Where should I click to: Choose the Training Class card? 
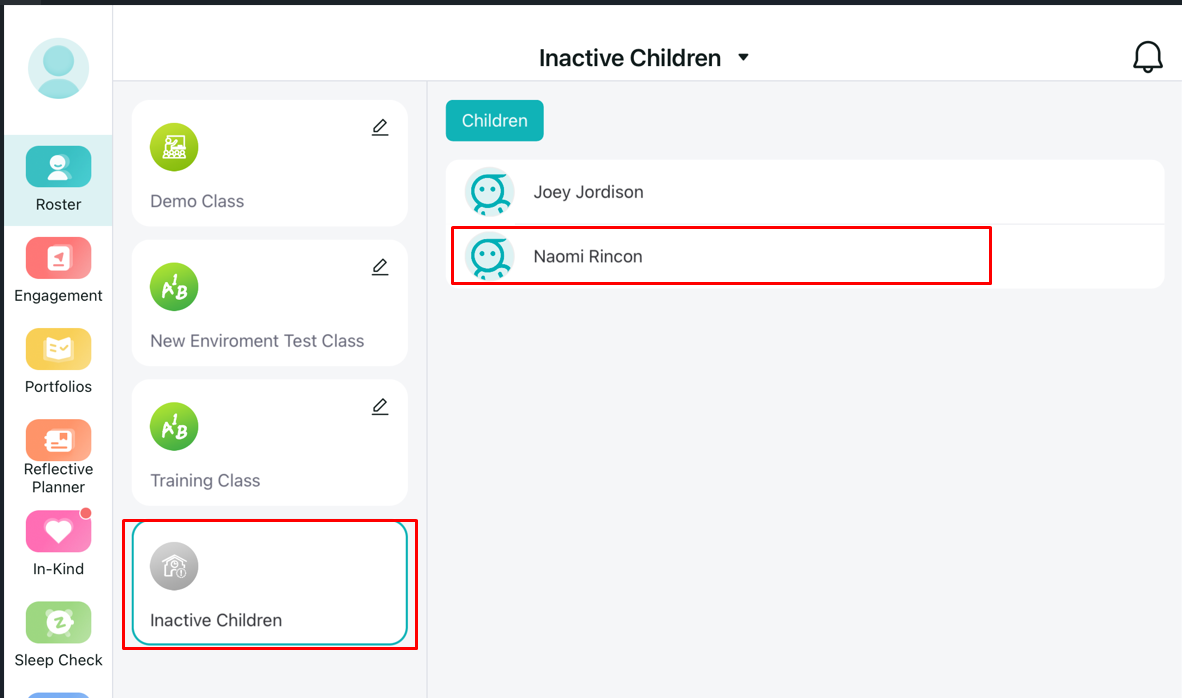(269, 443)
